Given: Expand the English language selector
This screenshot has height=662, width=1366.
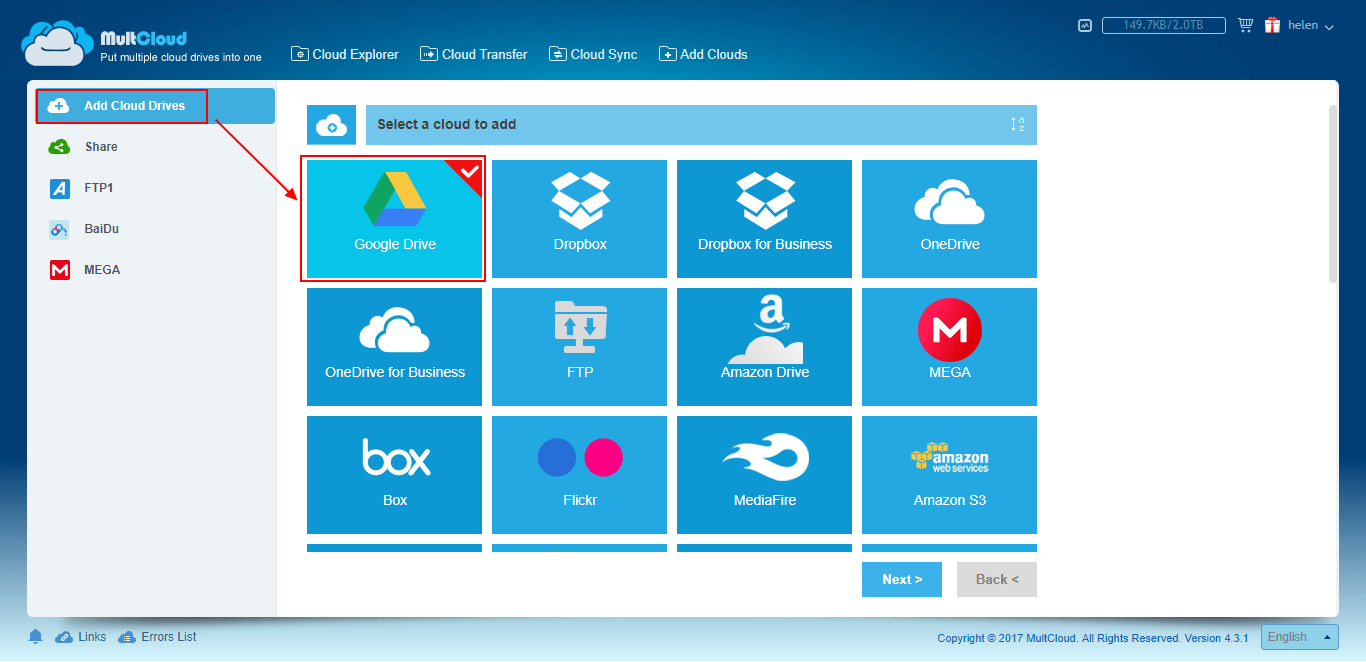Looking at the screenshot, I should pyautogui.click(x=1299, y=637).
